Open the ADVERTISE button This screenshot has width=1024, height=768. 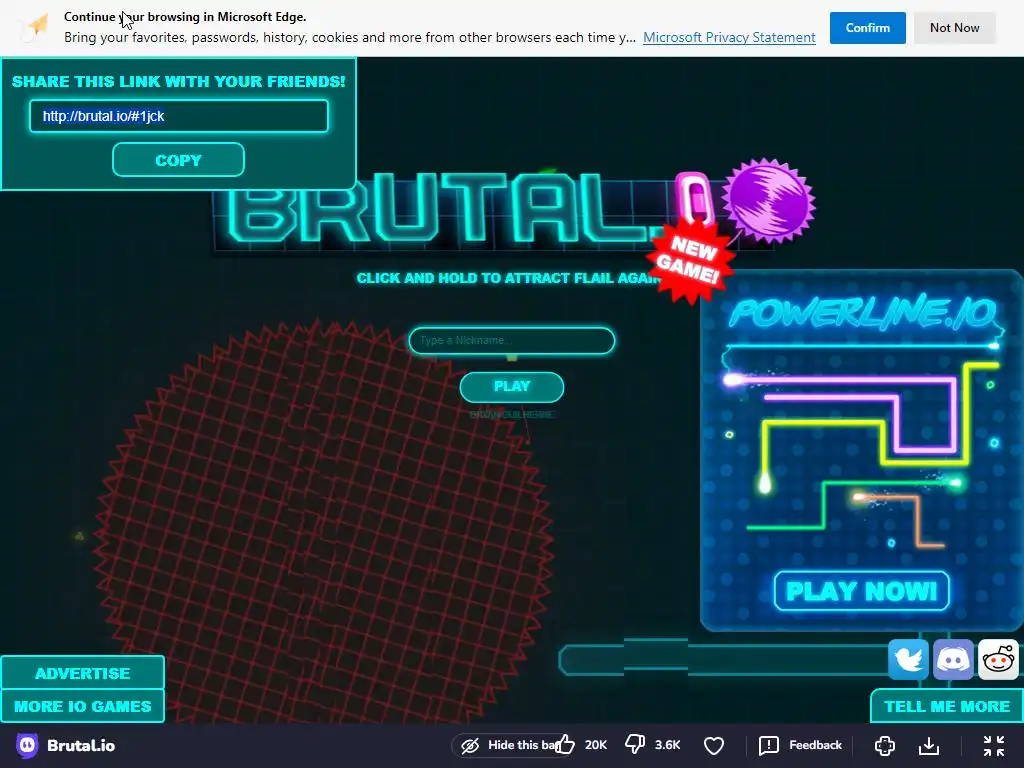pos(82,673)
